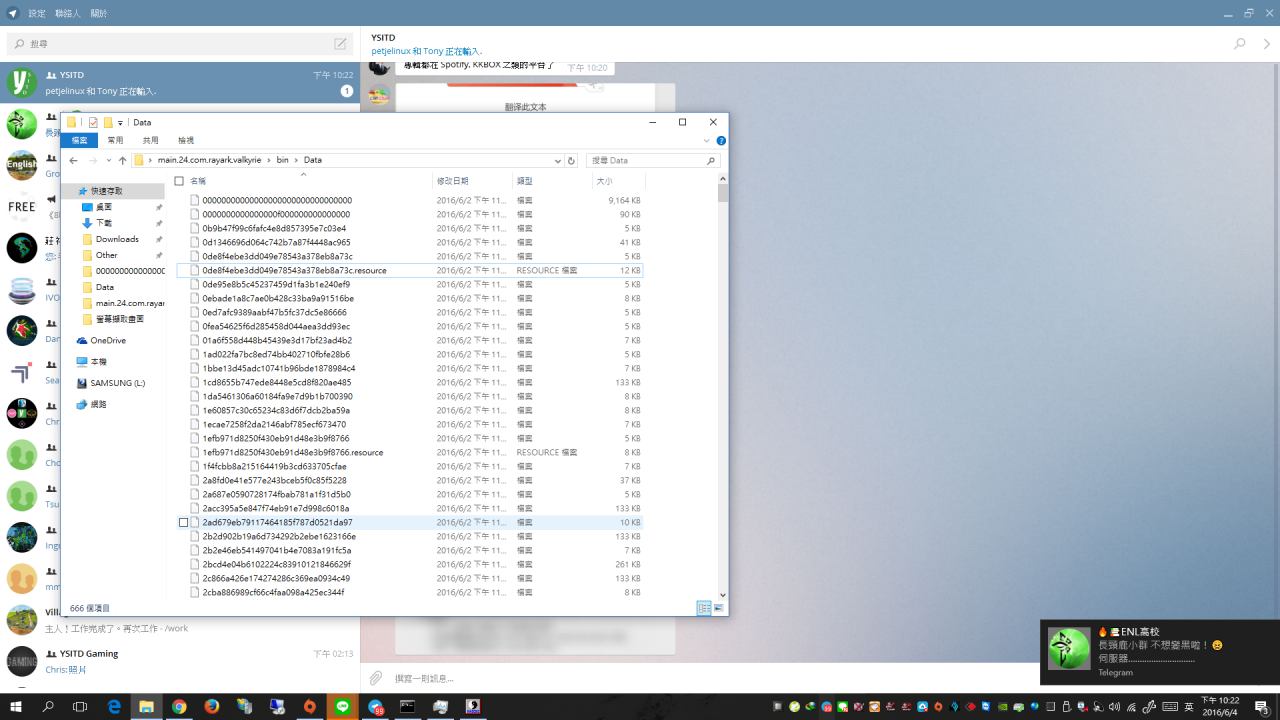Open the 檔案 tab in Explorer ribbon
The height and width of the screenshot is (720, 1280).
coord(79,141)
